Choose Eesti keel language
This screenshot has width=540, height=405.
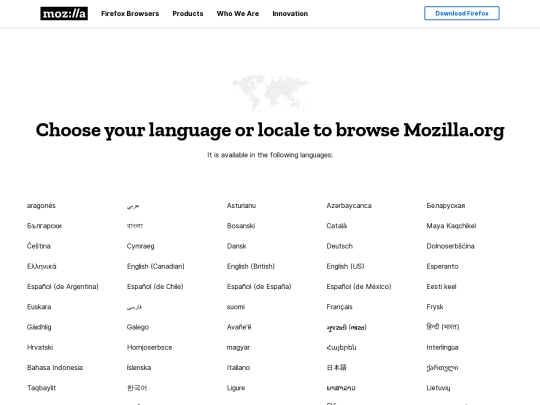pyautogui.click(x=441, y=287)
